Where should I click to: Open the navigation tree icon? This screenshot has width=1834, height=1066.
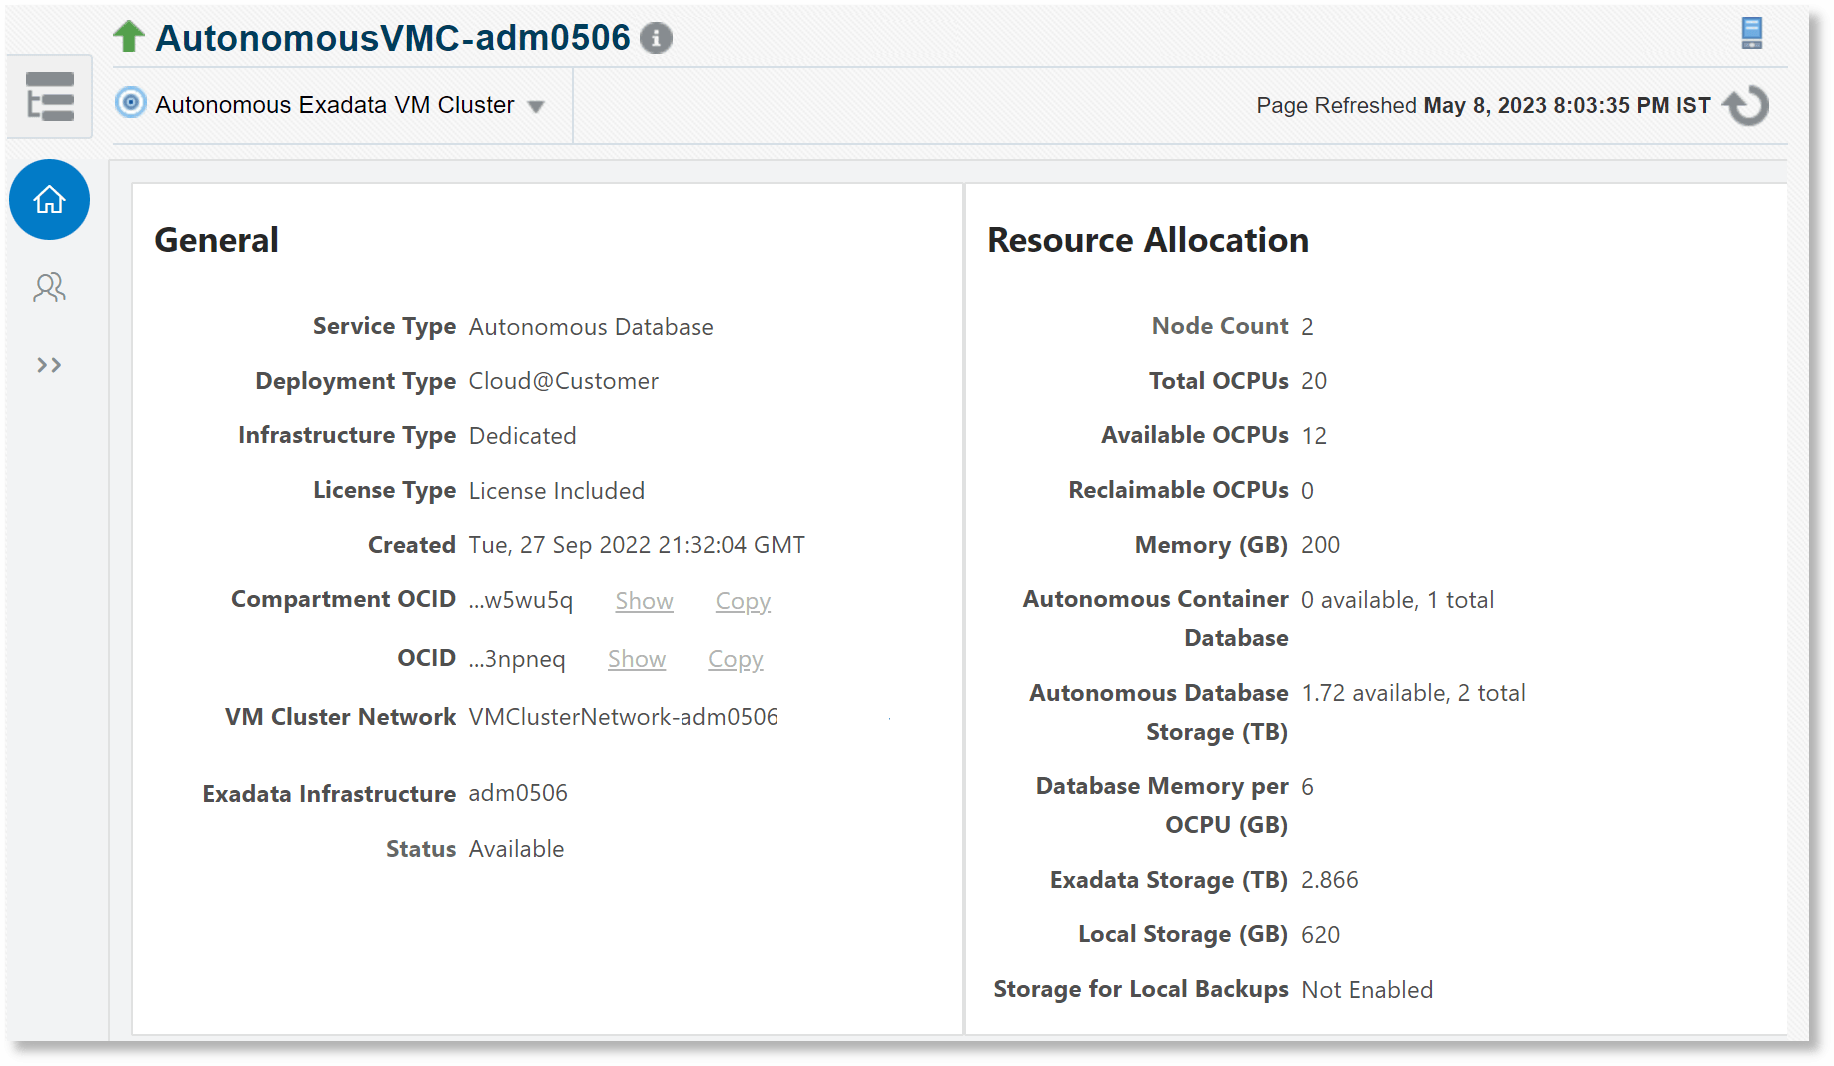click(x=50, y=96)
